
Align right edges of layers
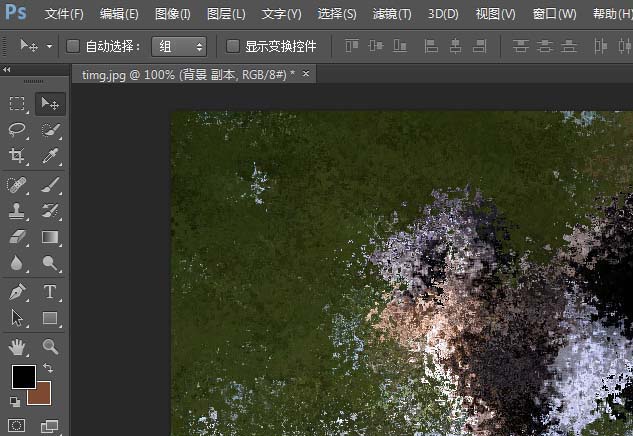pos(480,46)
